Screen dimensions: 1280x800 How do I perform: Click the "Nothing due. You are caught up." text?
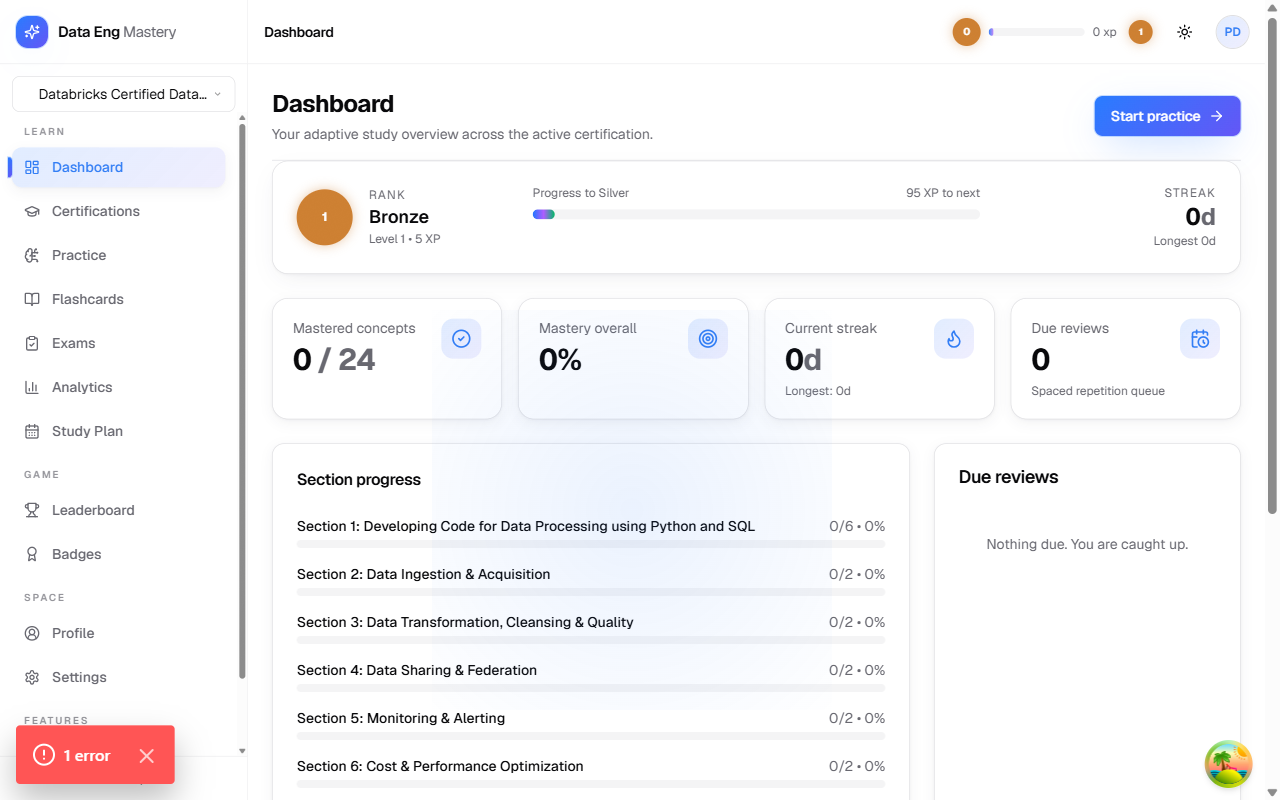pyautogui.click(x=1087, y=544)
